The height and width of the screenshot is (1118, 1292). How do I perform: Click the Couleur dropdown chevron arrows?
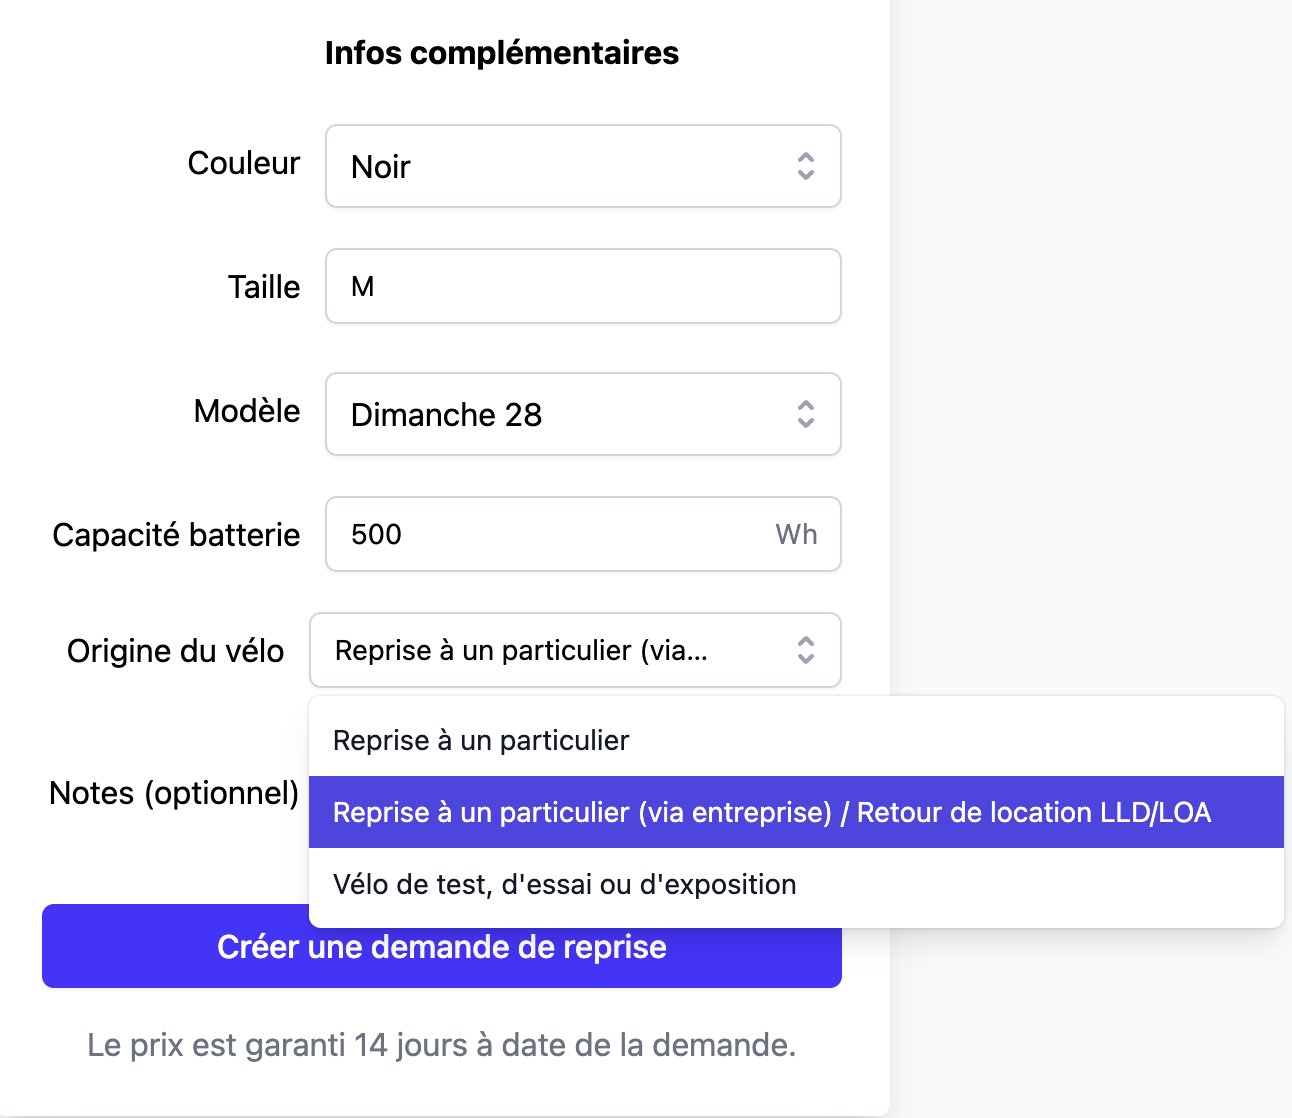click(805, 166)
